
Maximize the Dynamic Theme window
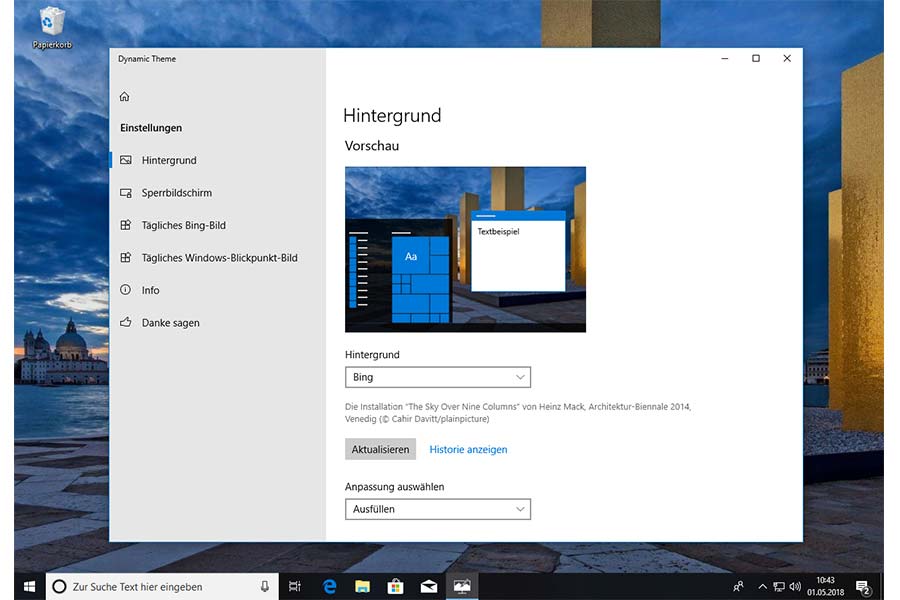point(756,59)
